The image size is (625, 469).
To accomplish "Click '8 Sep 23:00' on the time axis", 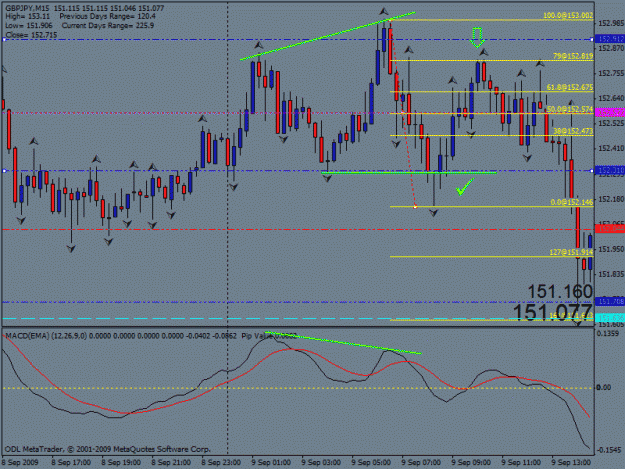I will [221, 463].
